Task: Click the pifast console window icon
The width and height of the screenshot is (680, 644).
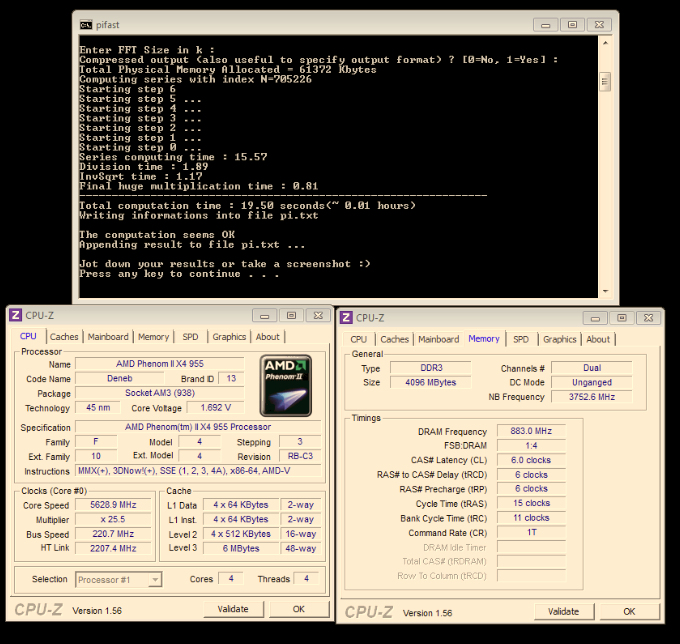Action: coord(86,25)
